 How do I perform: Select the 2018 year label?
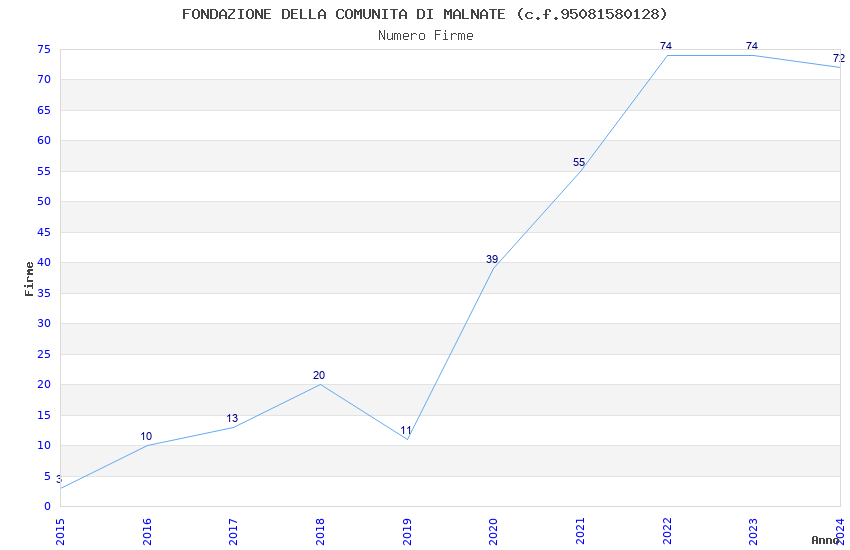320,532
